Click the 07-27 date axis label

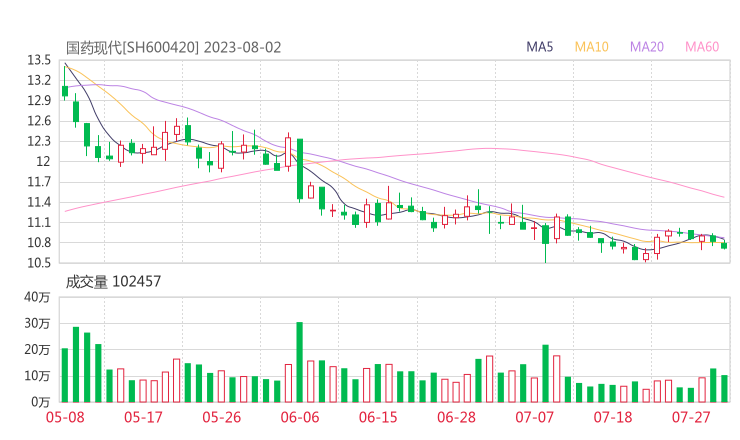691,417
